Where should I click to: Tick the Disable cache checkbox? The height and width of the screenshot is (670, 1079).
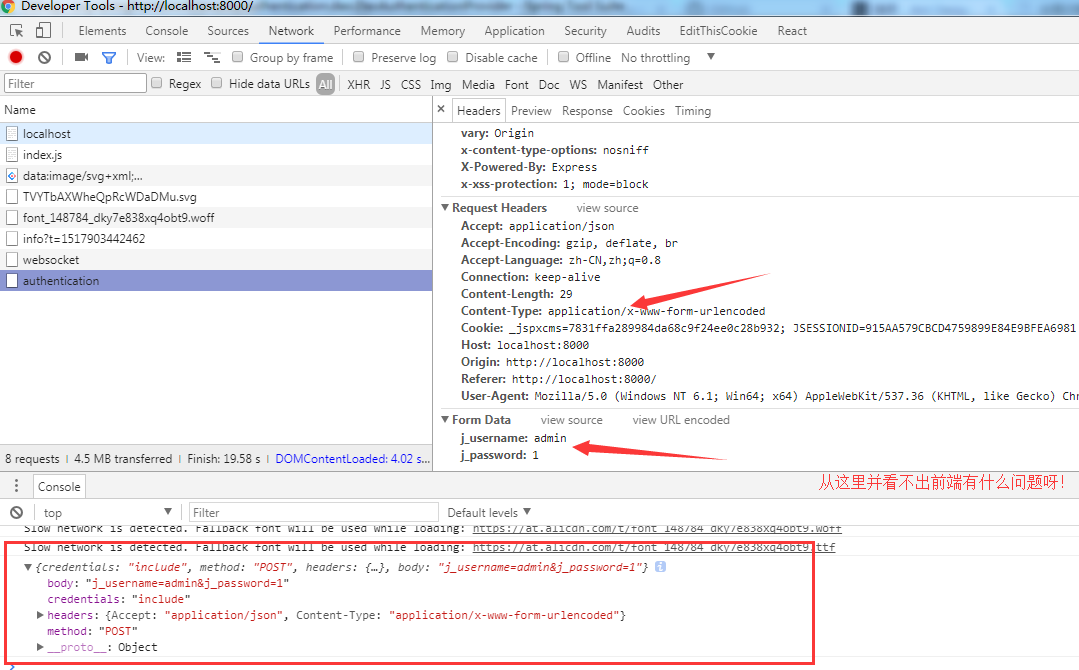pyautogui.click(x=453, y=56)
